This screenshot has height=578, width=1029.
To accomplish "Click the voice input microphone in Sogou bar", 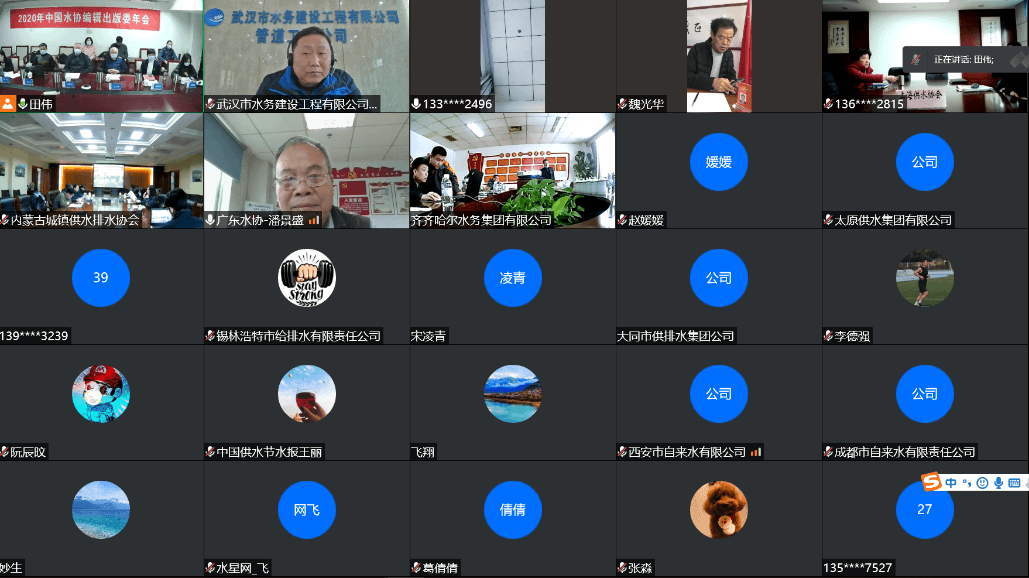I will pyautogui.click(x=998, y=483).
